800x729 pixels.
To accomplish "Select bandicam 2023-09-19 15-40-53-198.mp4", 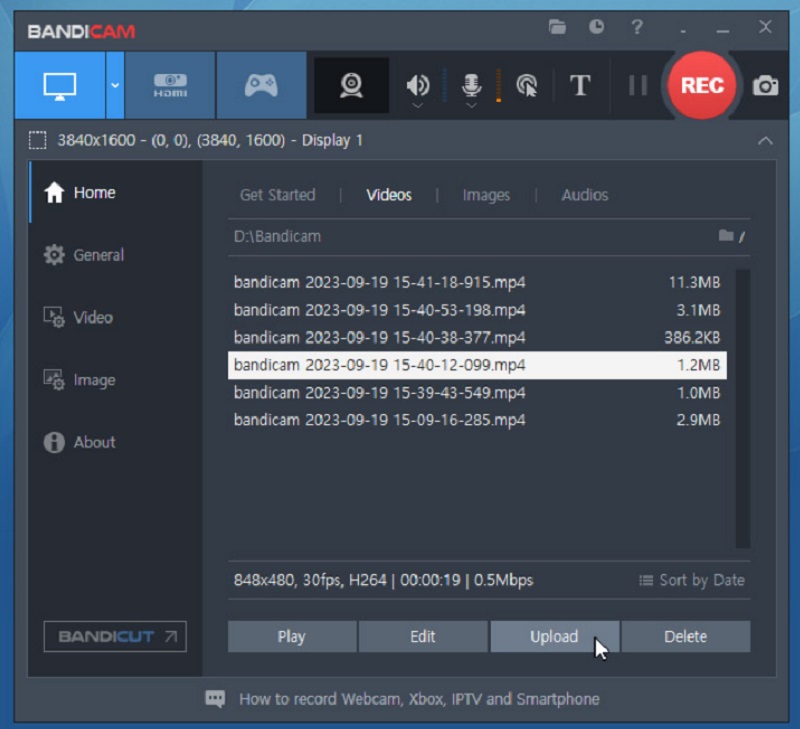I will pyautogui.click(x=477, y=310).
